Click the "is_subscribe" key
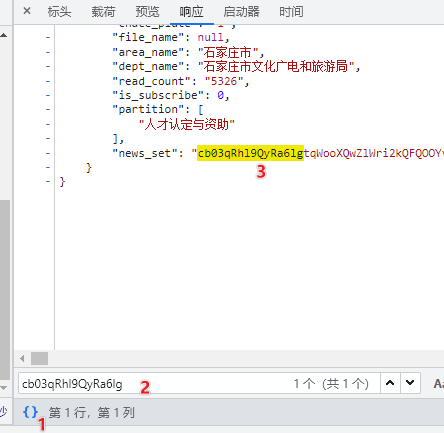This screenshot has height=433, width=444. tap(158, 95)
